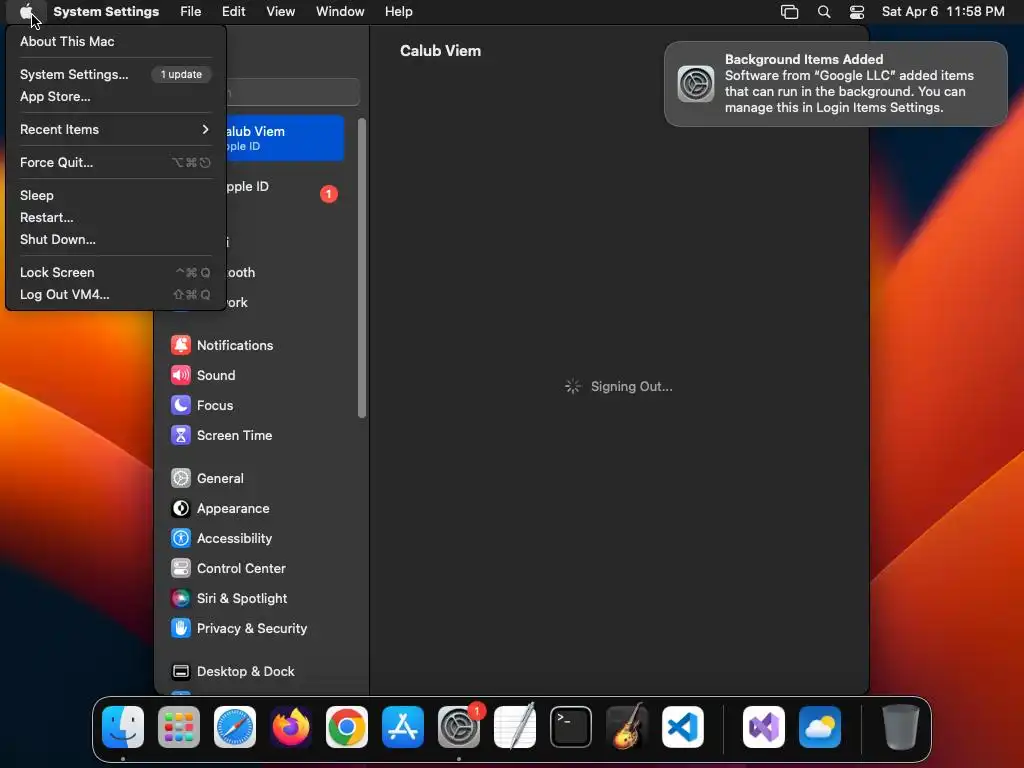This screenshot has height=768, width=1024.
Task: Select the Appearance icon in sidebar
Action: tap(181, 508)
